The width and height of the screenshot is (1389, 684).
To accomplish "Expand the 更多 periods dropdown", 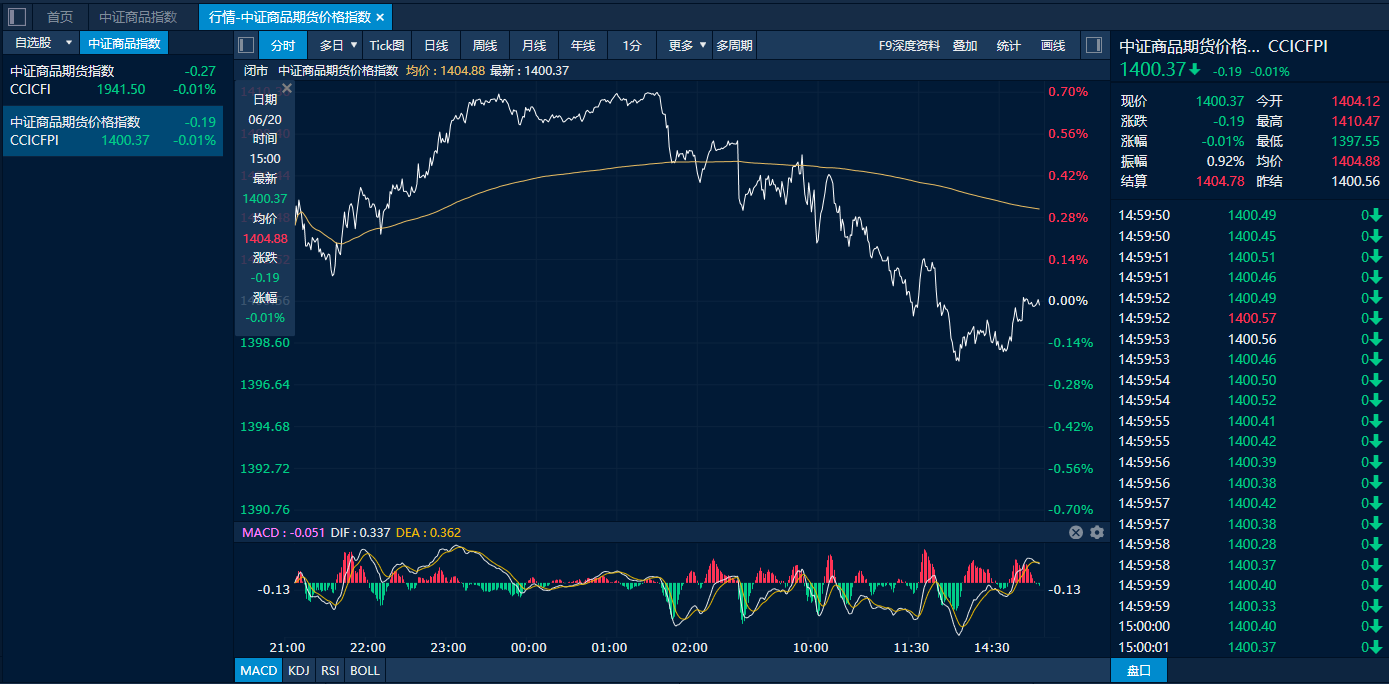I will [703, 45].
